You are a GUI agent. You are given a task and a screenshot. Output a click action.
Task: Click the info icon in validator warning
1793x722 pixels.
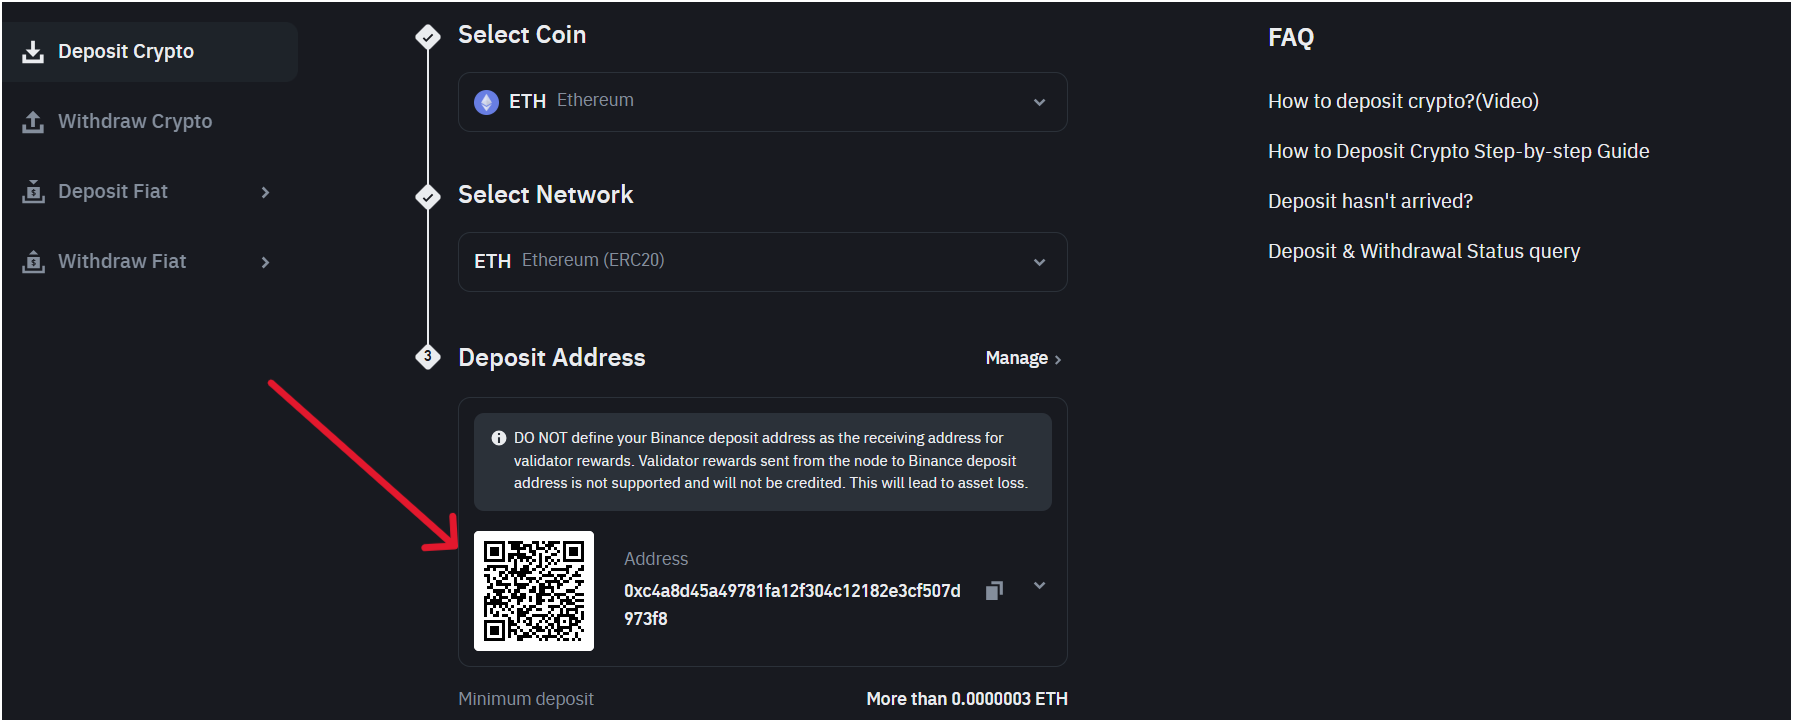point(499,438)
